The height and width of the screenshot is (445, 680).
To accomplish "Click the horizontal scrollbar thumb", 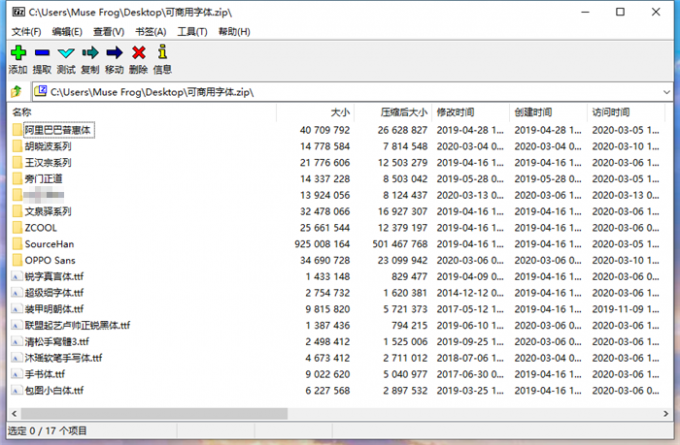I will coord(154,414).
